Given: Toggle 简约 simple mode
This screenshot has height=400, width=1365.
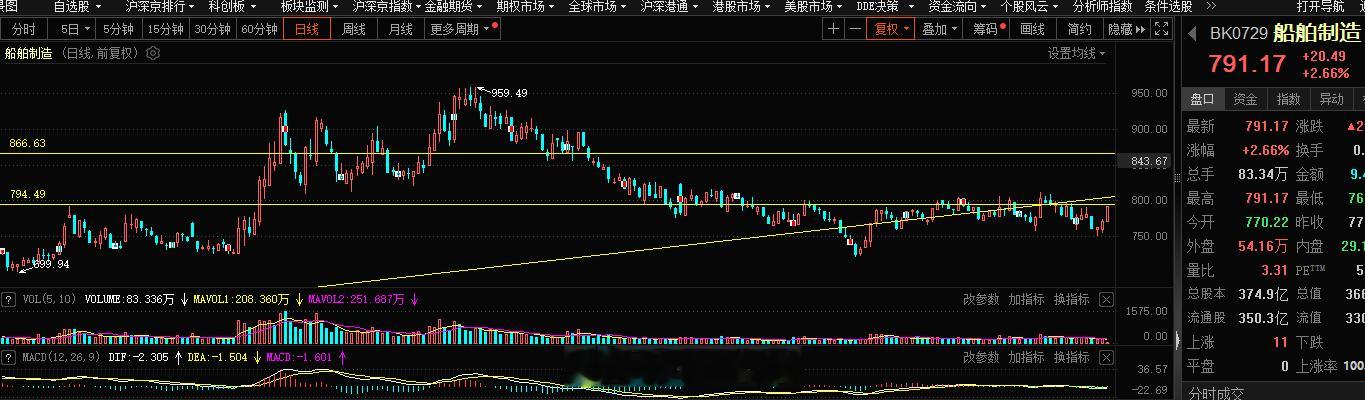Looking at the screenshot, I should pos(1080,29).
